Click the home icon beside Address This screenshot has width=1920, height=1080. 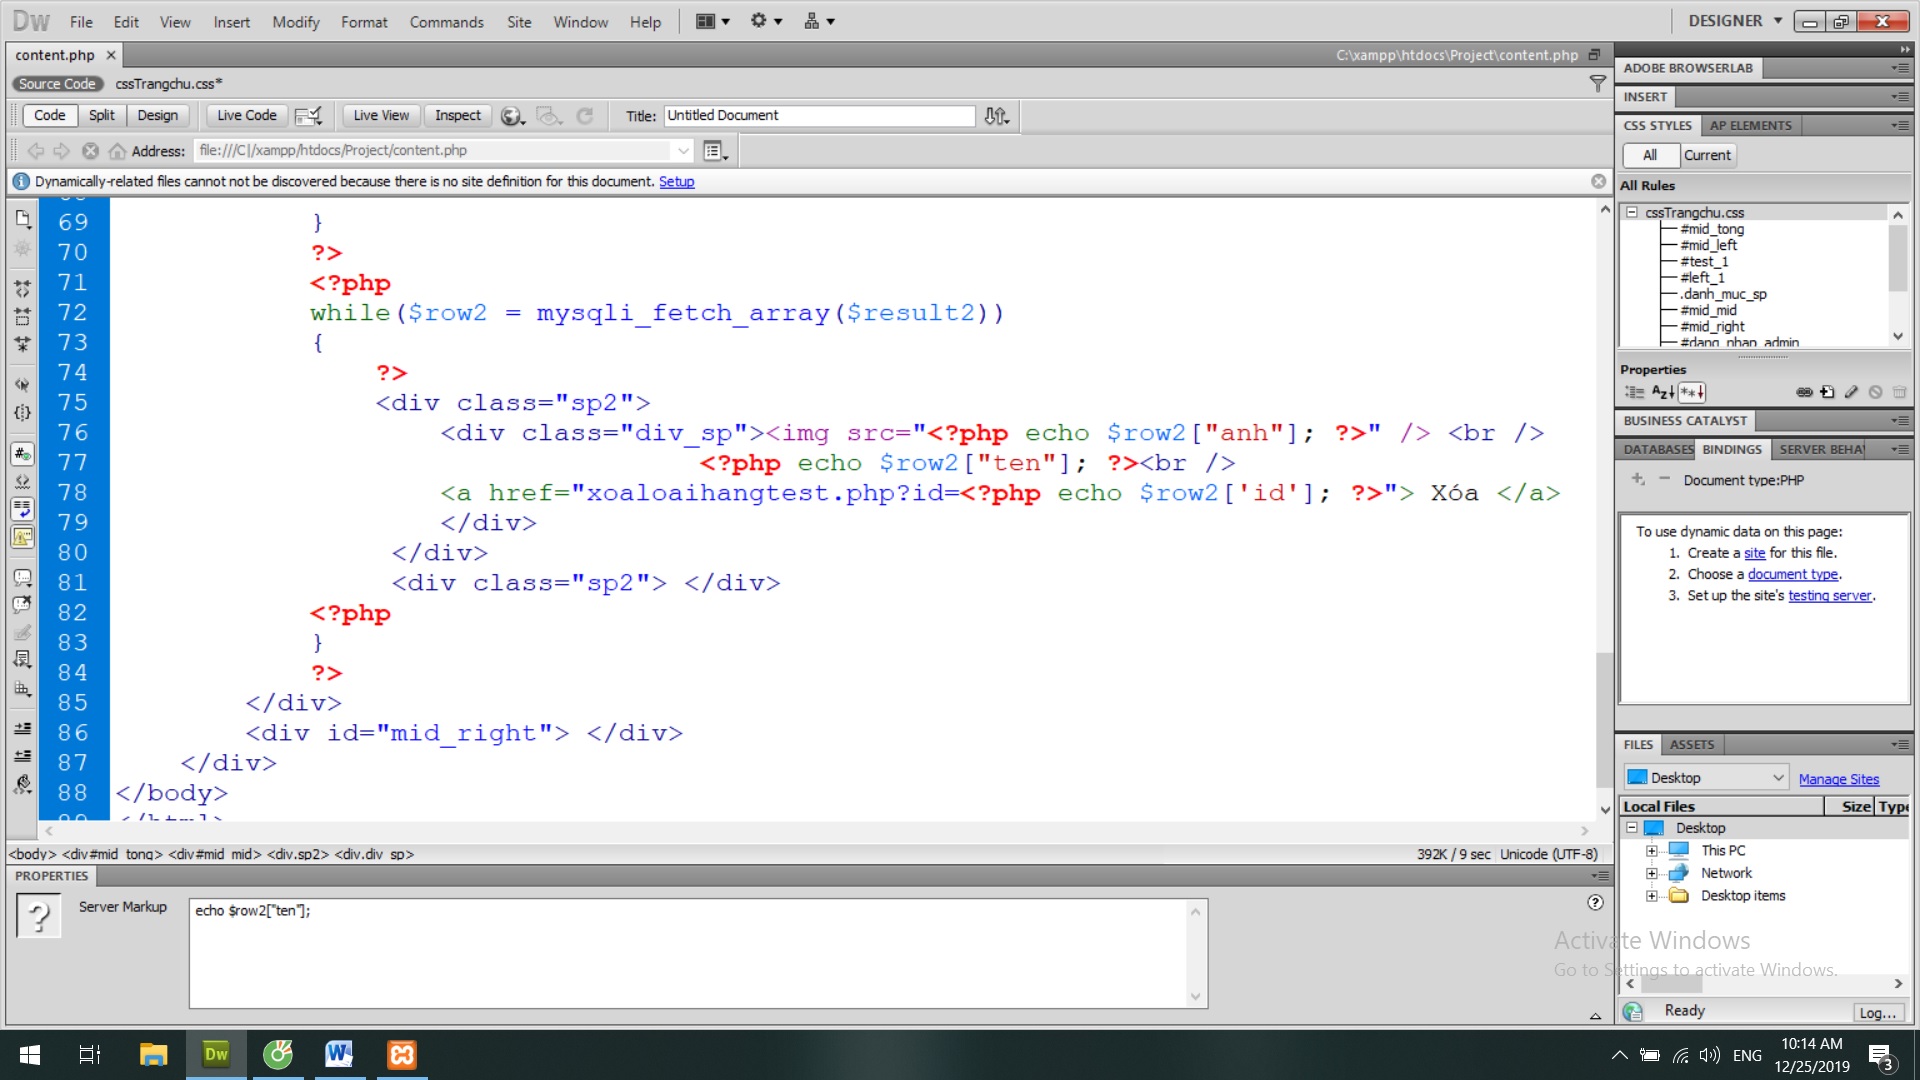tap(117, 151)
